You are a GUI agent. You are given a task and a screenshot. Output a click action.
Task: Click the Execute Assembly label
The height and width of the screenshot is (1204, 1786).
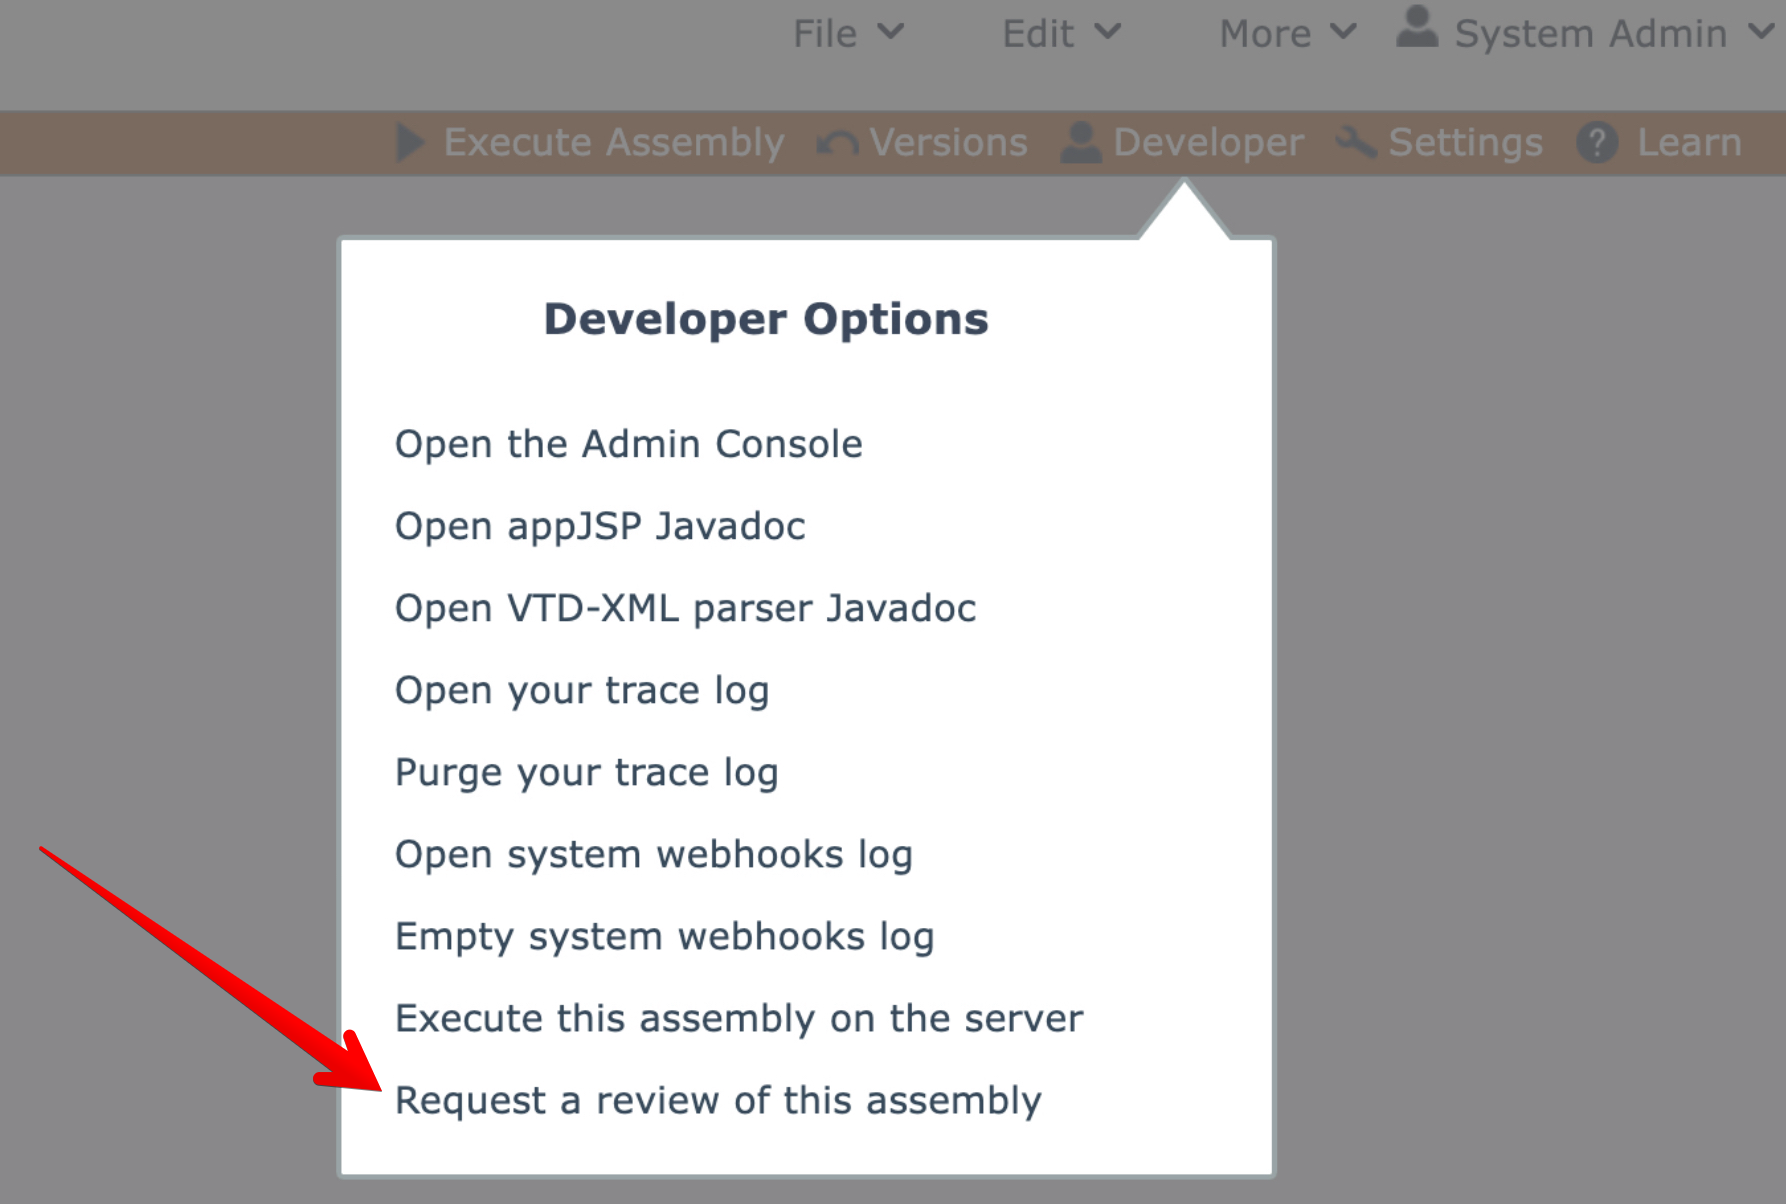613,142
